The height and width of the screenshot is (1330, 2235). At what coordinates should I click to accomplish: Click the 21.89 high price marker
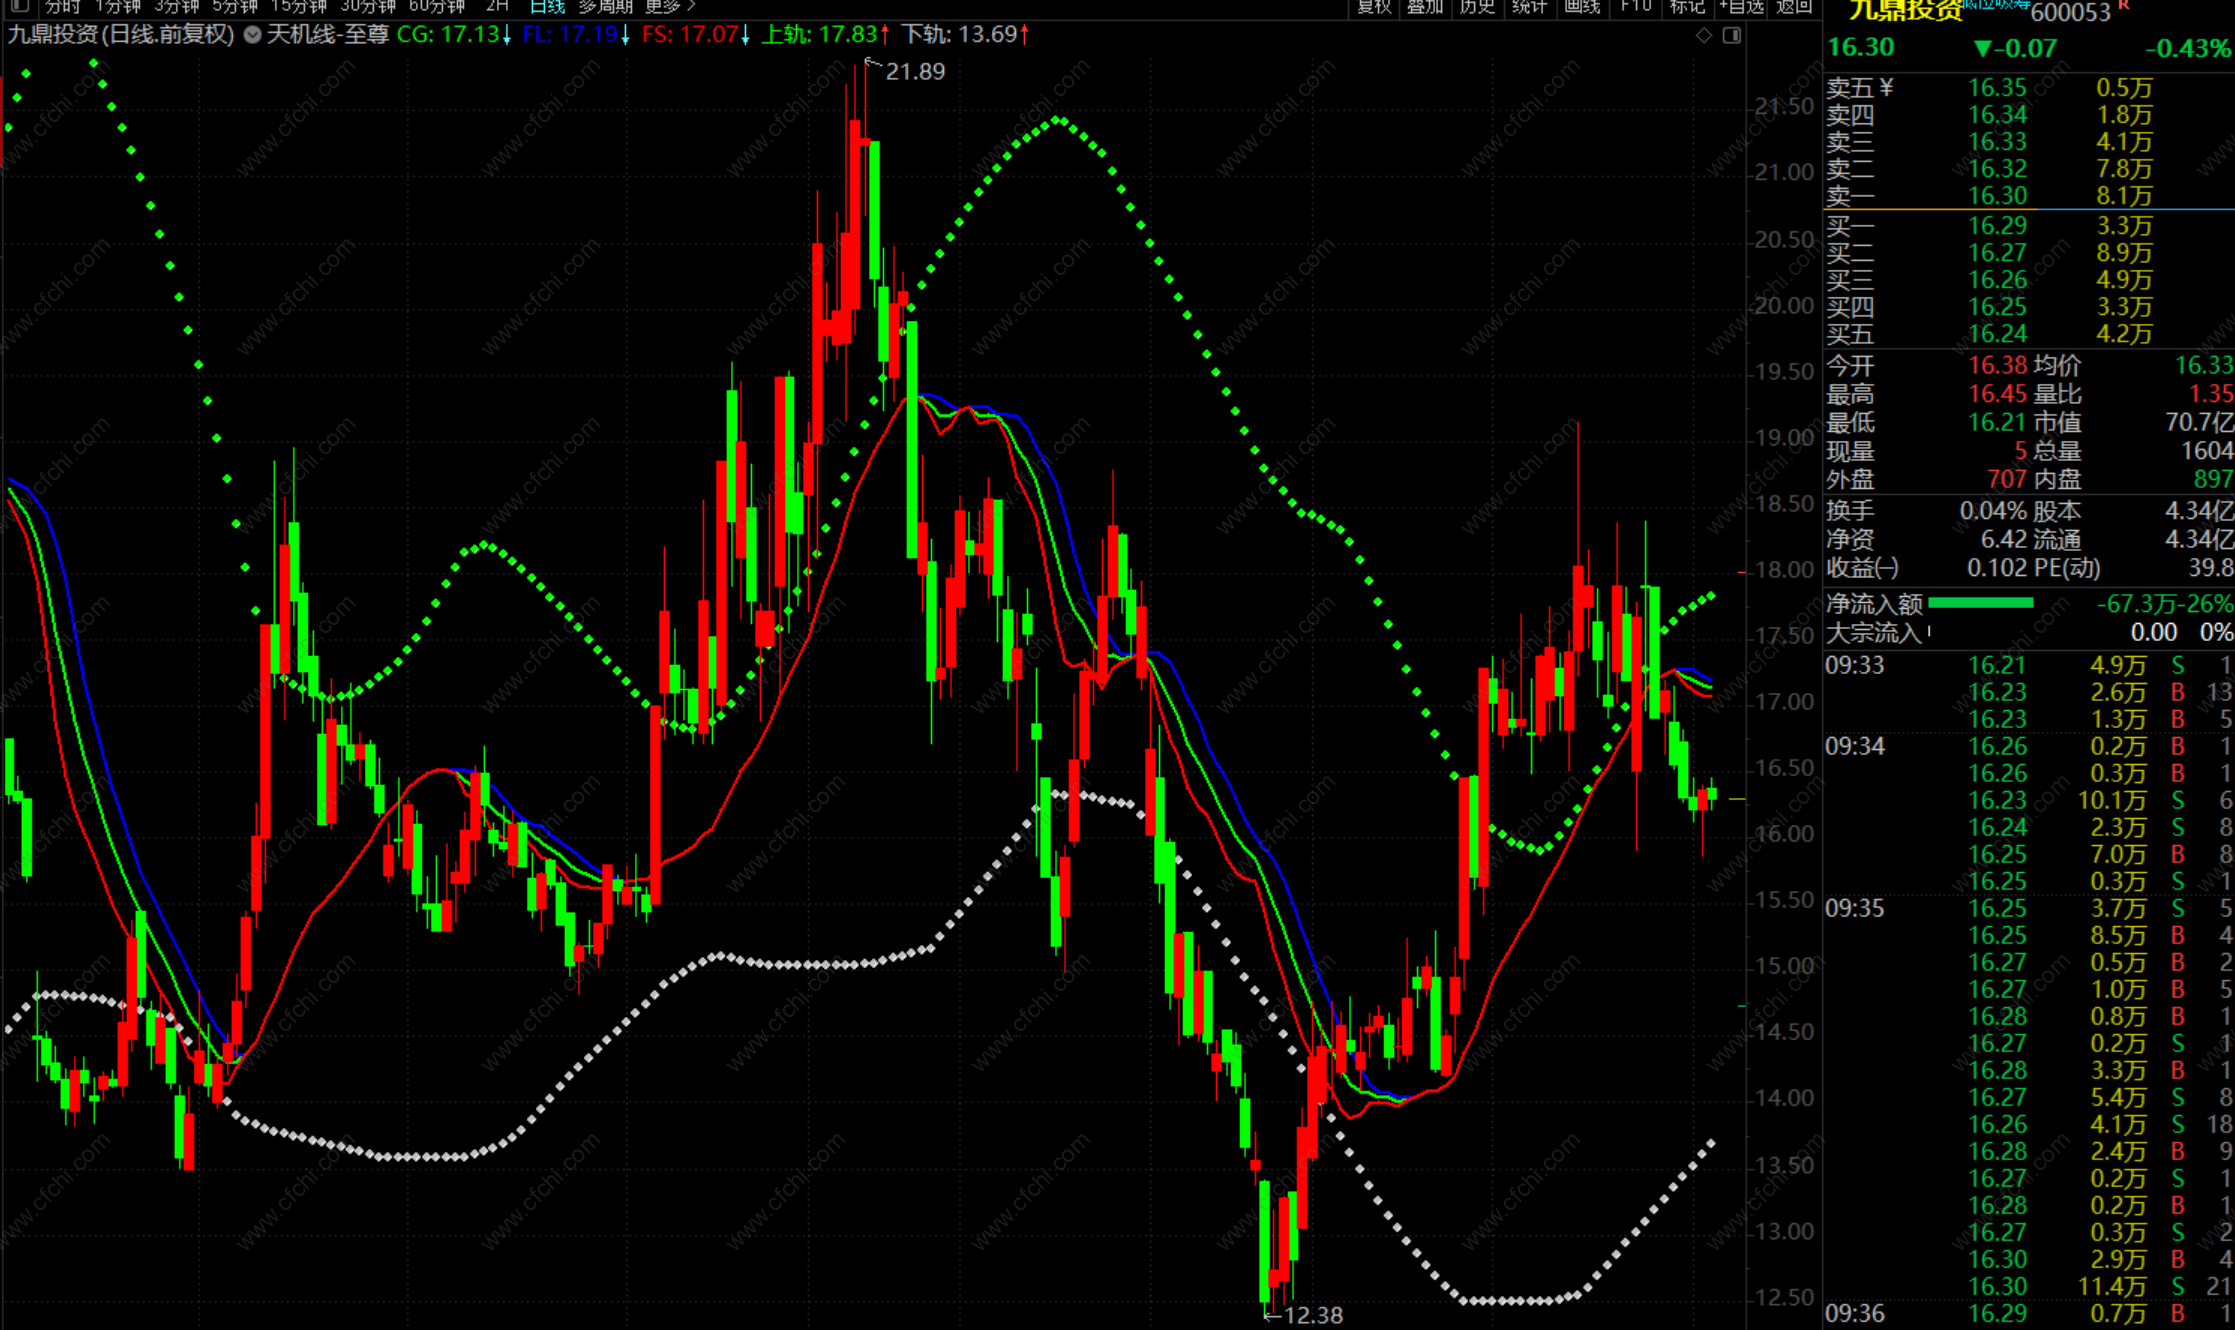tap(914, 71)
